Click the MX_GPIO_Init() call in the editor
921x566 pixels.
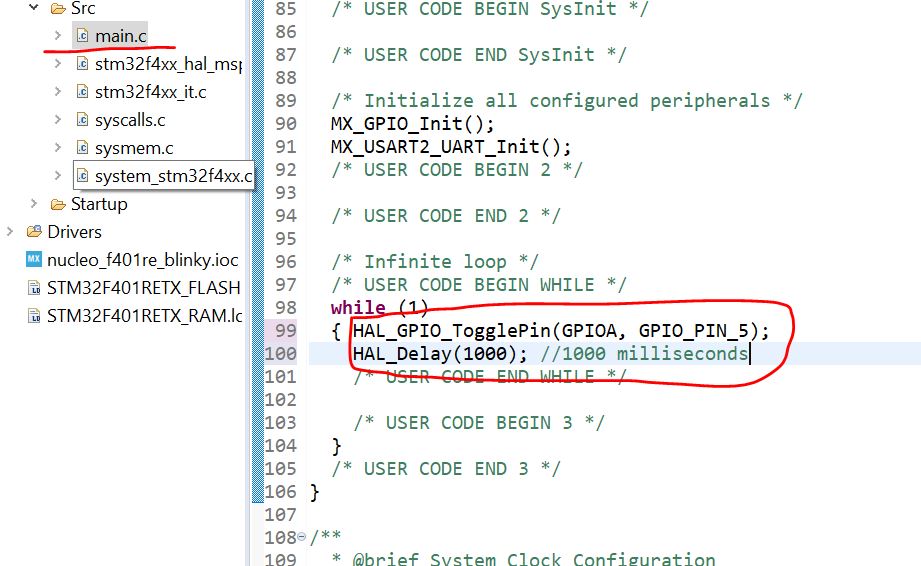coord(412,124)
